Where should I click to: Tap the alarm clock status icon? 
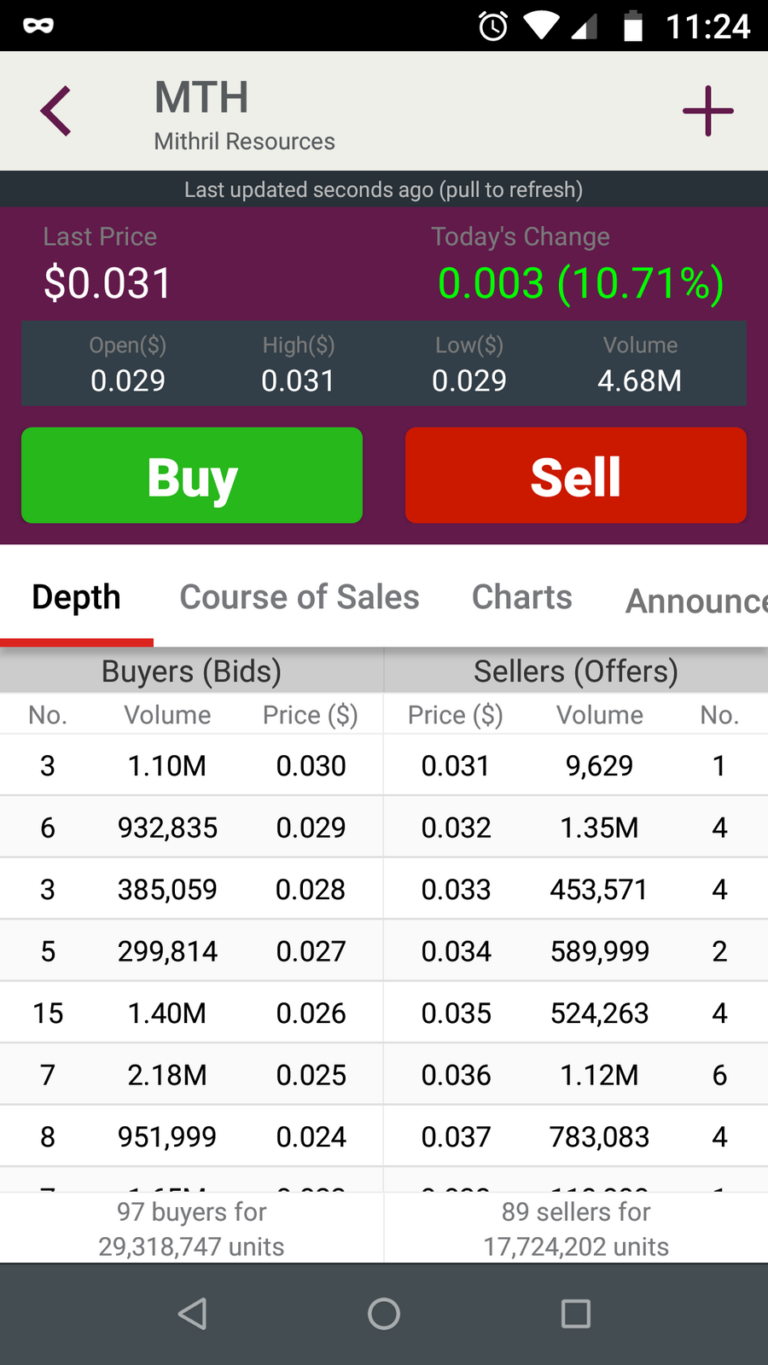coord(492,26)
